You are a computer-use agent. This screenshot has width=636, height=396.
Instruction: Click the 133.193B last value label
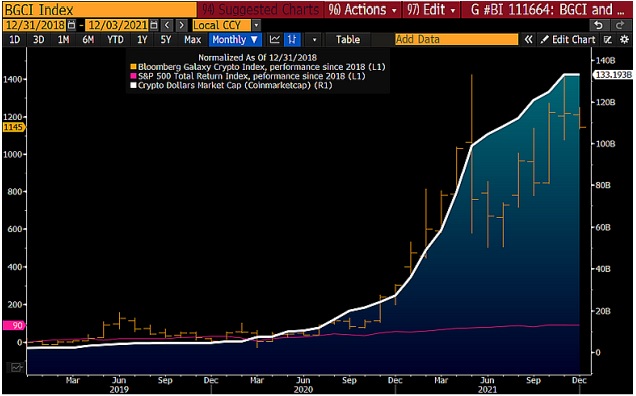pyautogui.click(x=613, y=75)
